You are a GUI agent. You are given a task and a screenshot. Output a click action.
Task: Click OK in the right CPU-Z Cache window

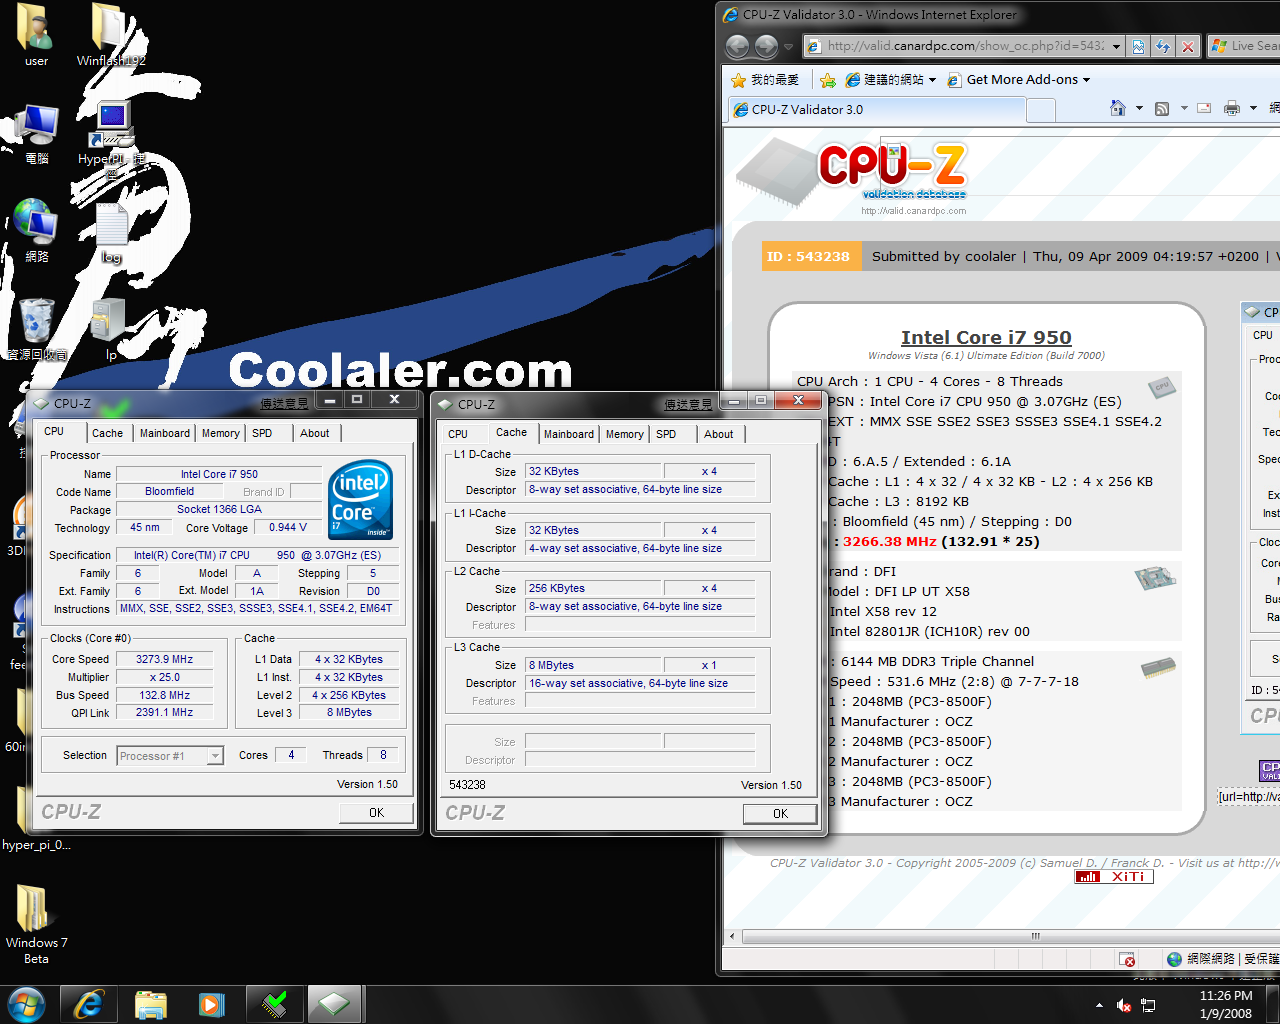click(x=780, y=814)
